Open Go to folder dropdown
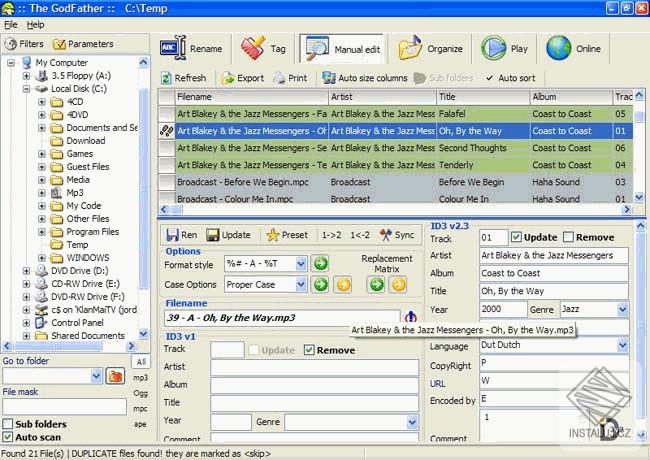Image resolution: width=650 pixels, height=460 pixels. 96,376
